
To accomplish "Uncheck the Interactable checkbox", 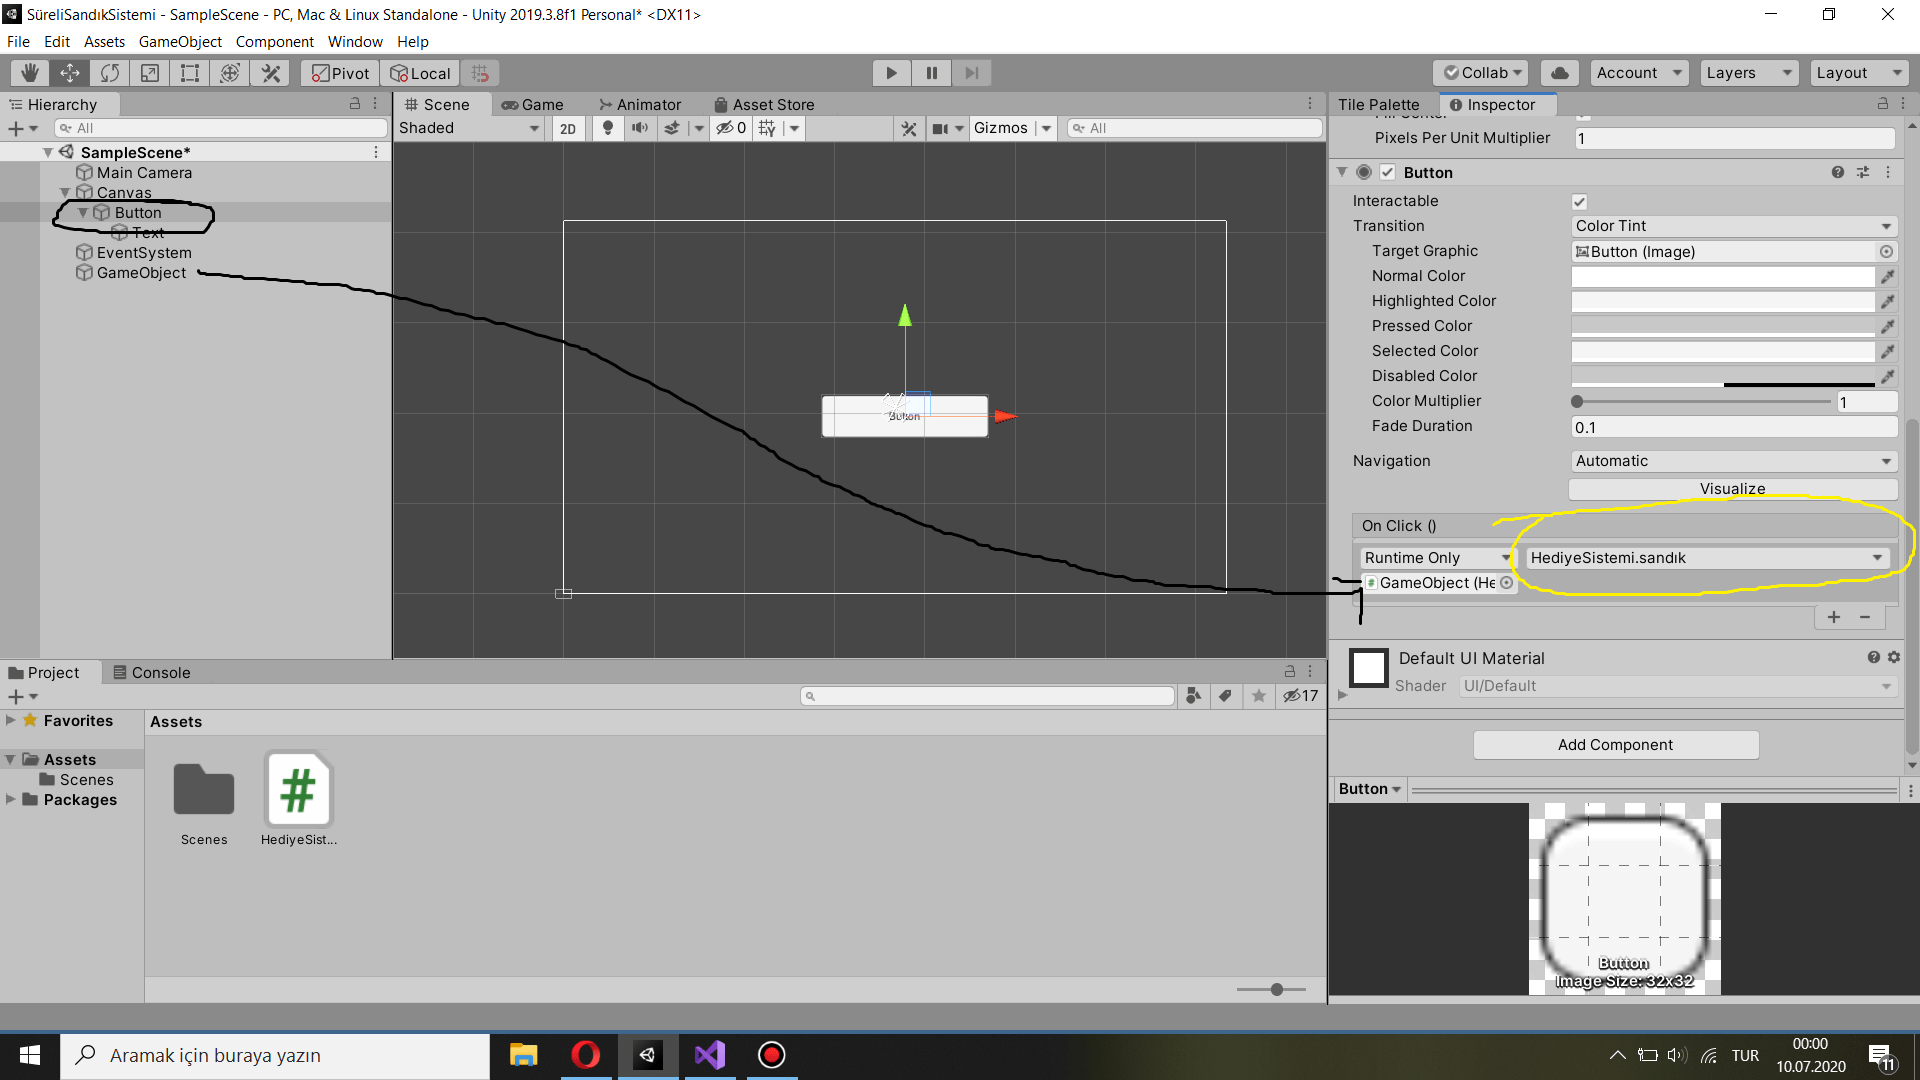I will pos(1579,201).
